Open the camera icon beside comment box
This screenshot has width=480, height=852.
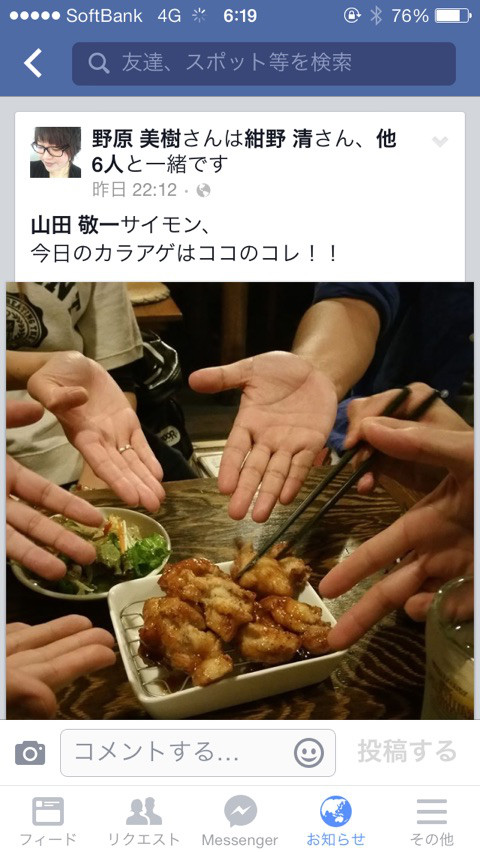pos(30,753)
